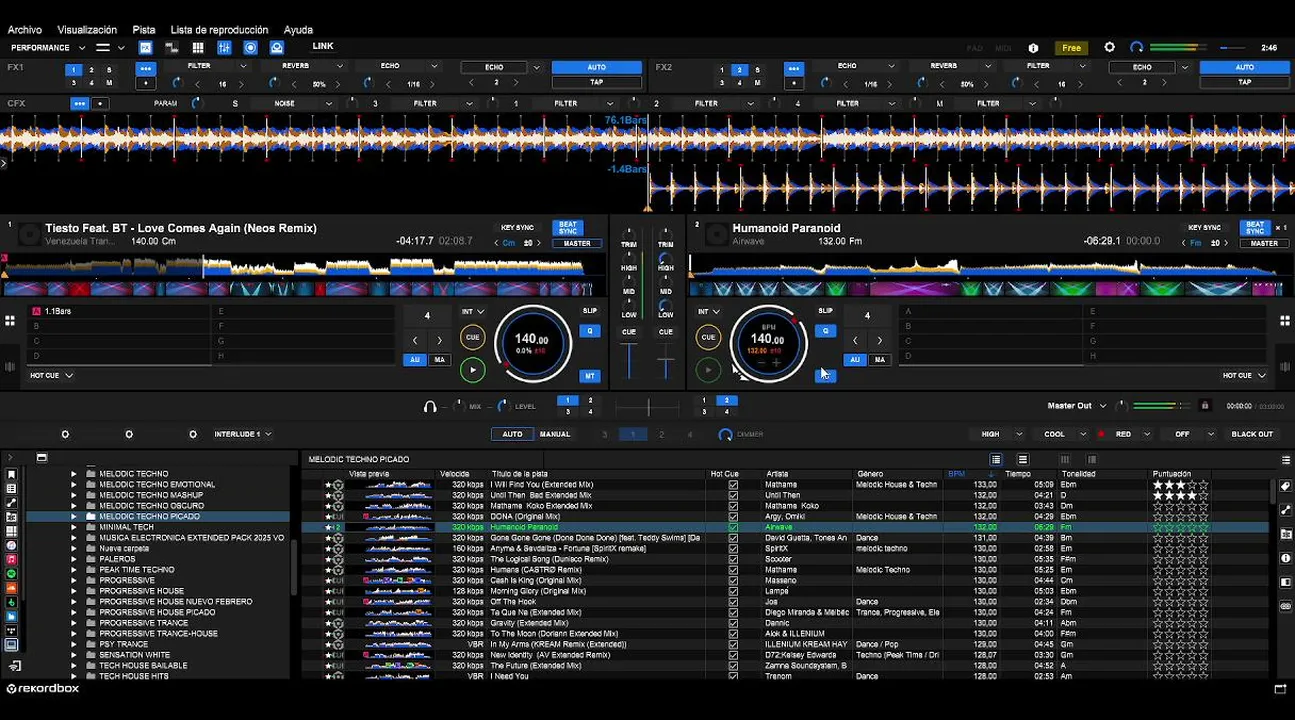Click the pad grid icon right of deck 2
This screenshot has height=720, width=1295.
click(1285, 321)
